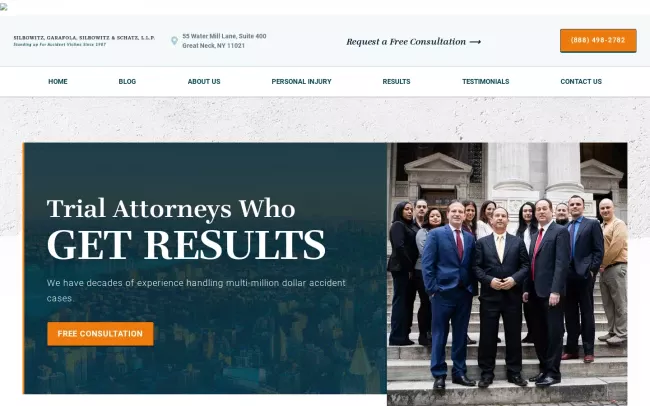Open the Silbowitz, Garafola firm logo

[x=84, y=41]
